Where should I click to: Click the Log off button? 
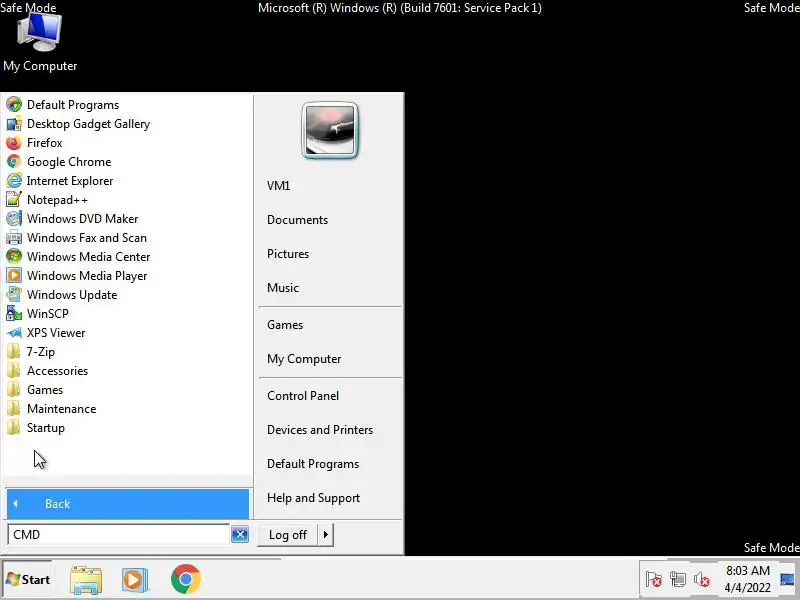(288, 535)
